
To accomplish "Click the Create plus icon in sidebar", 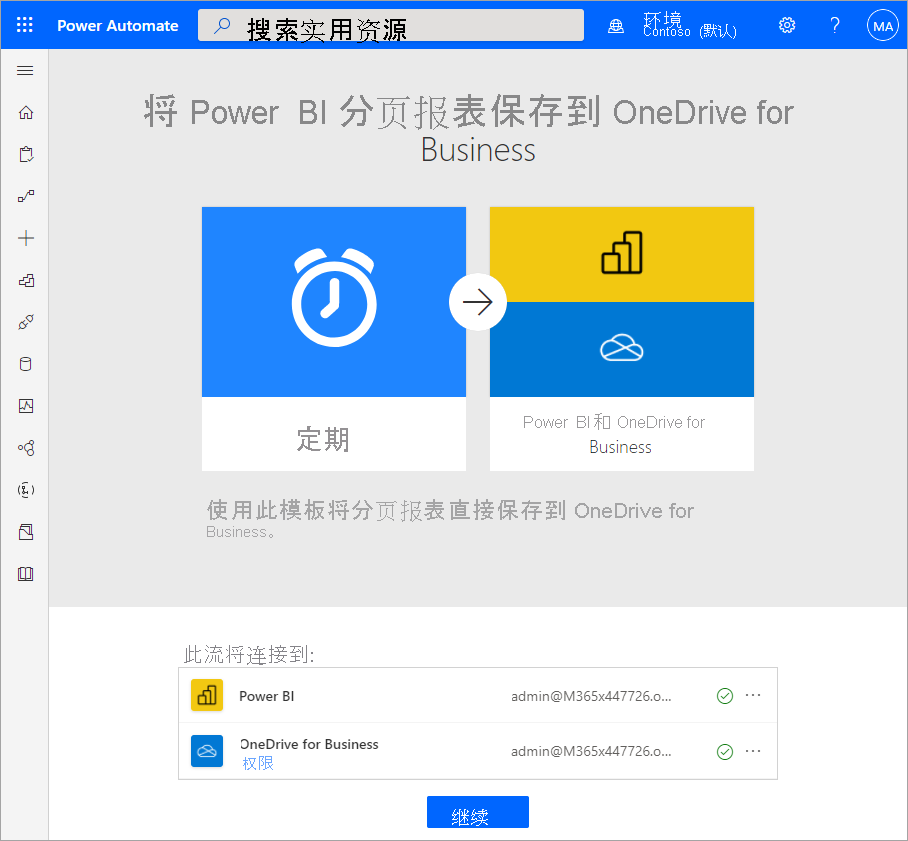I will 25,238.
